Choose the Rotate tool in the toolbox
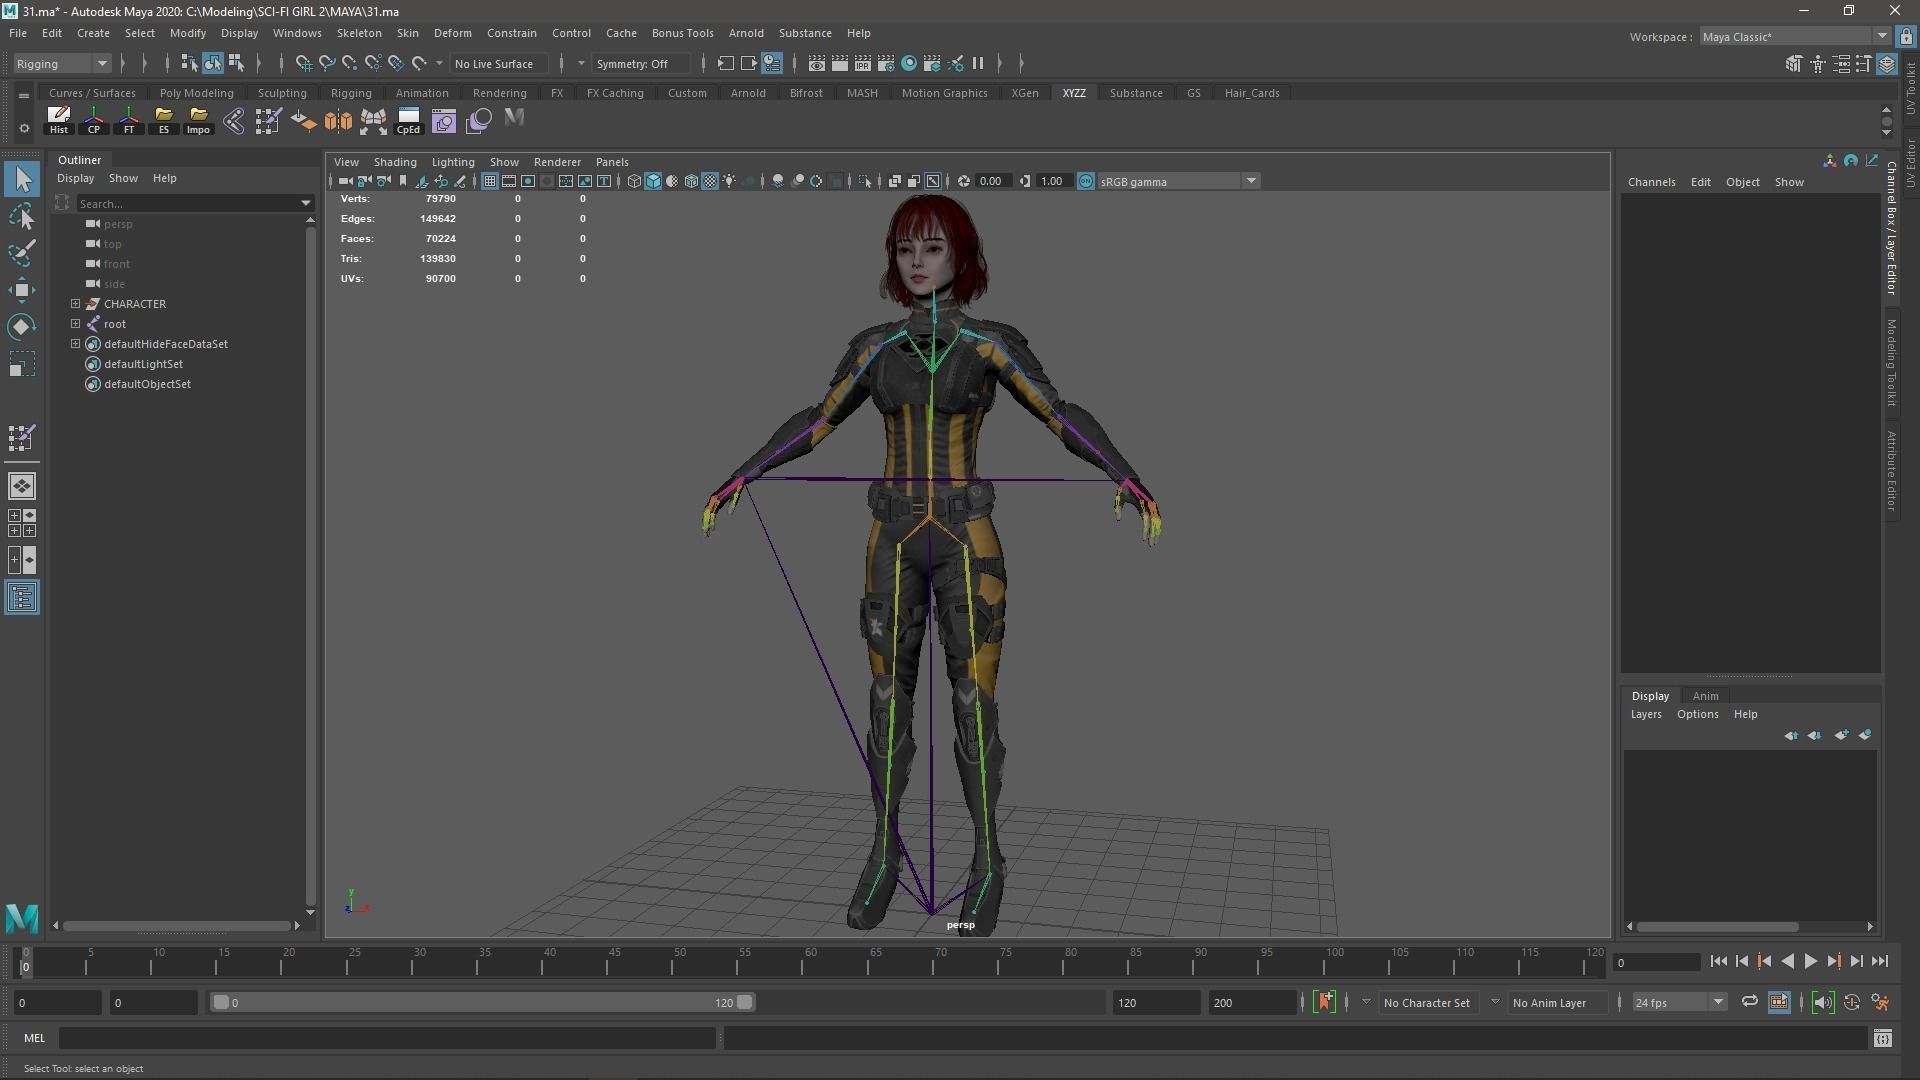The width and height of the screenshot is (1920, 1080). click(22, 327)
